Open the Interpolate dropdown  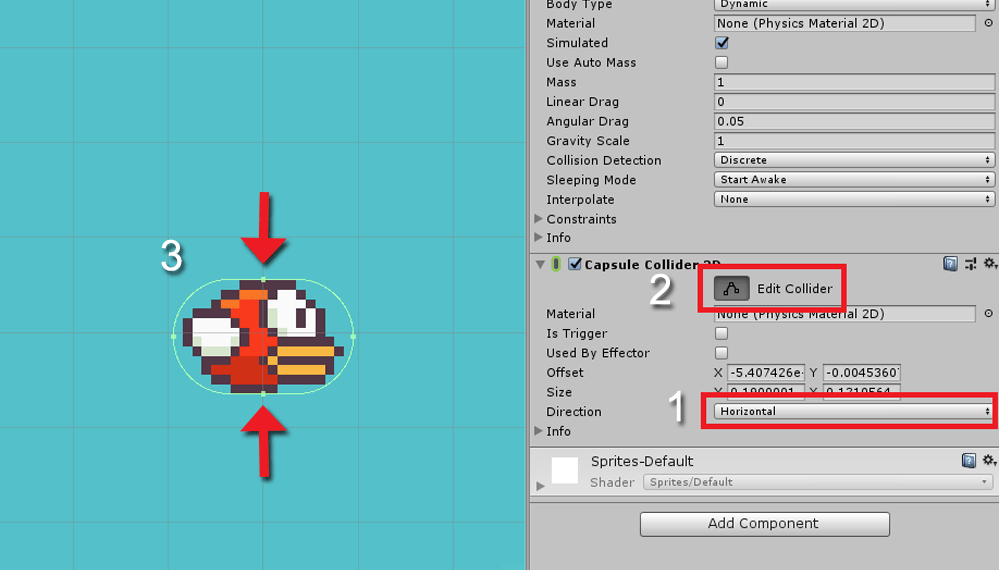point(854,199)
